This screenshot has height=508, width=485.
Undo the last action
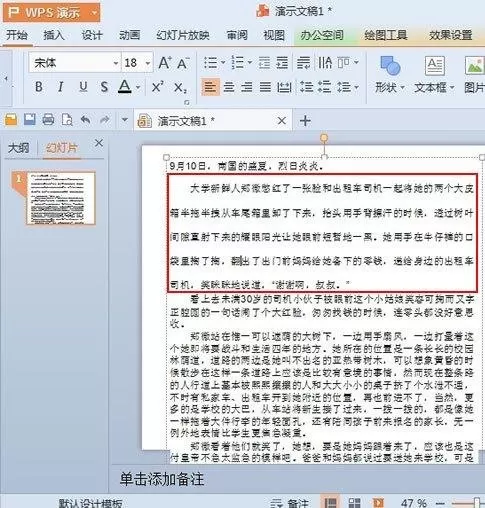coord(86,119)
